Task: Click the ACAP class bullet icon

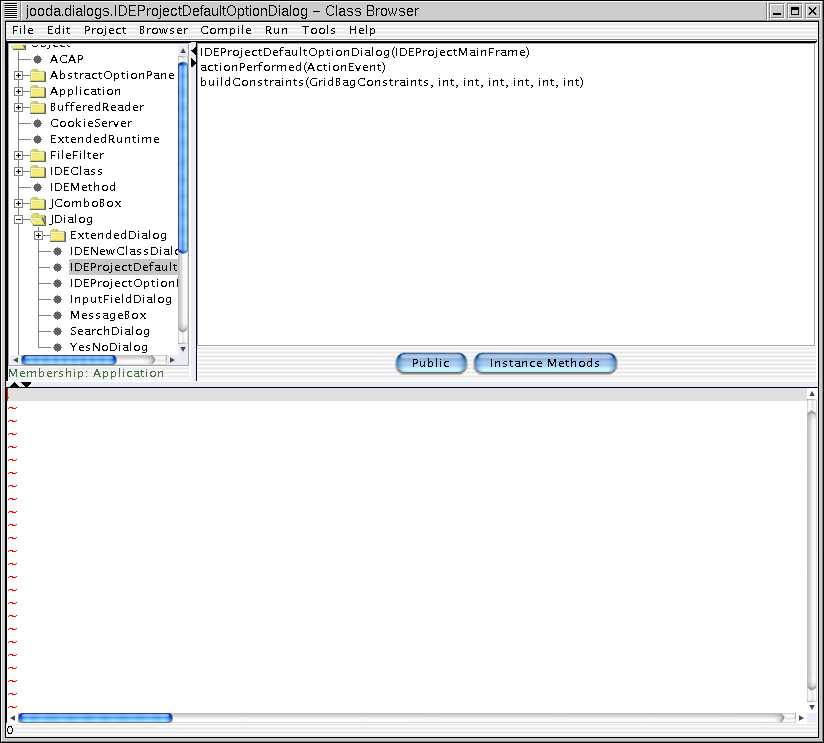Action: click(x=37, y=59)
